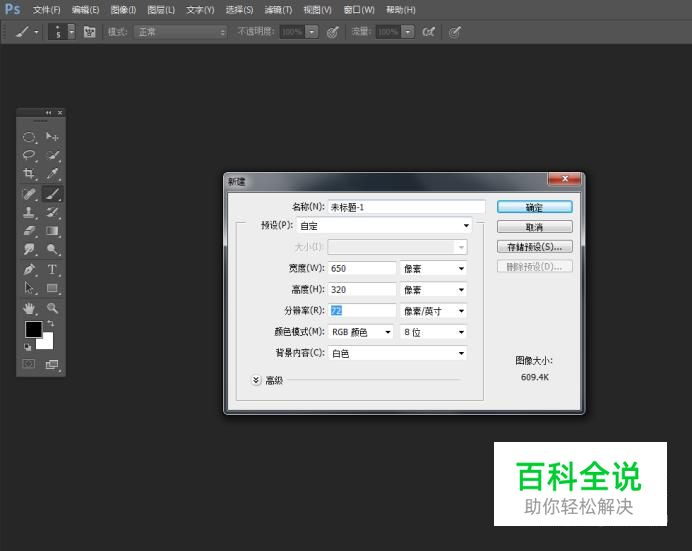Open the tool preset picker arrow
This screenshot has width=692, height=551.
pyautogui.click(x=36, y=32)
